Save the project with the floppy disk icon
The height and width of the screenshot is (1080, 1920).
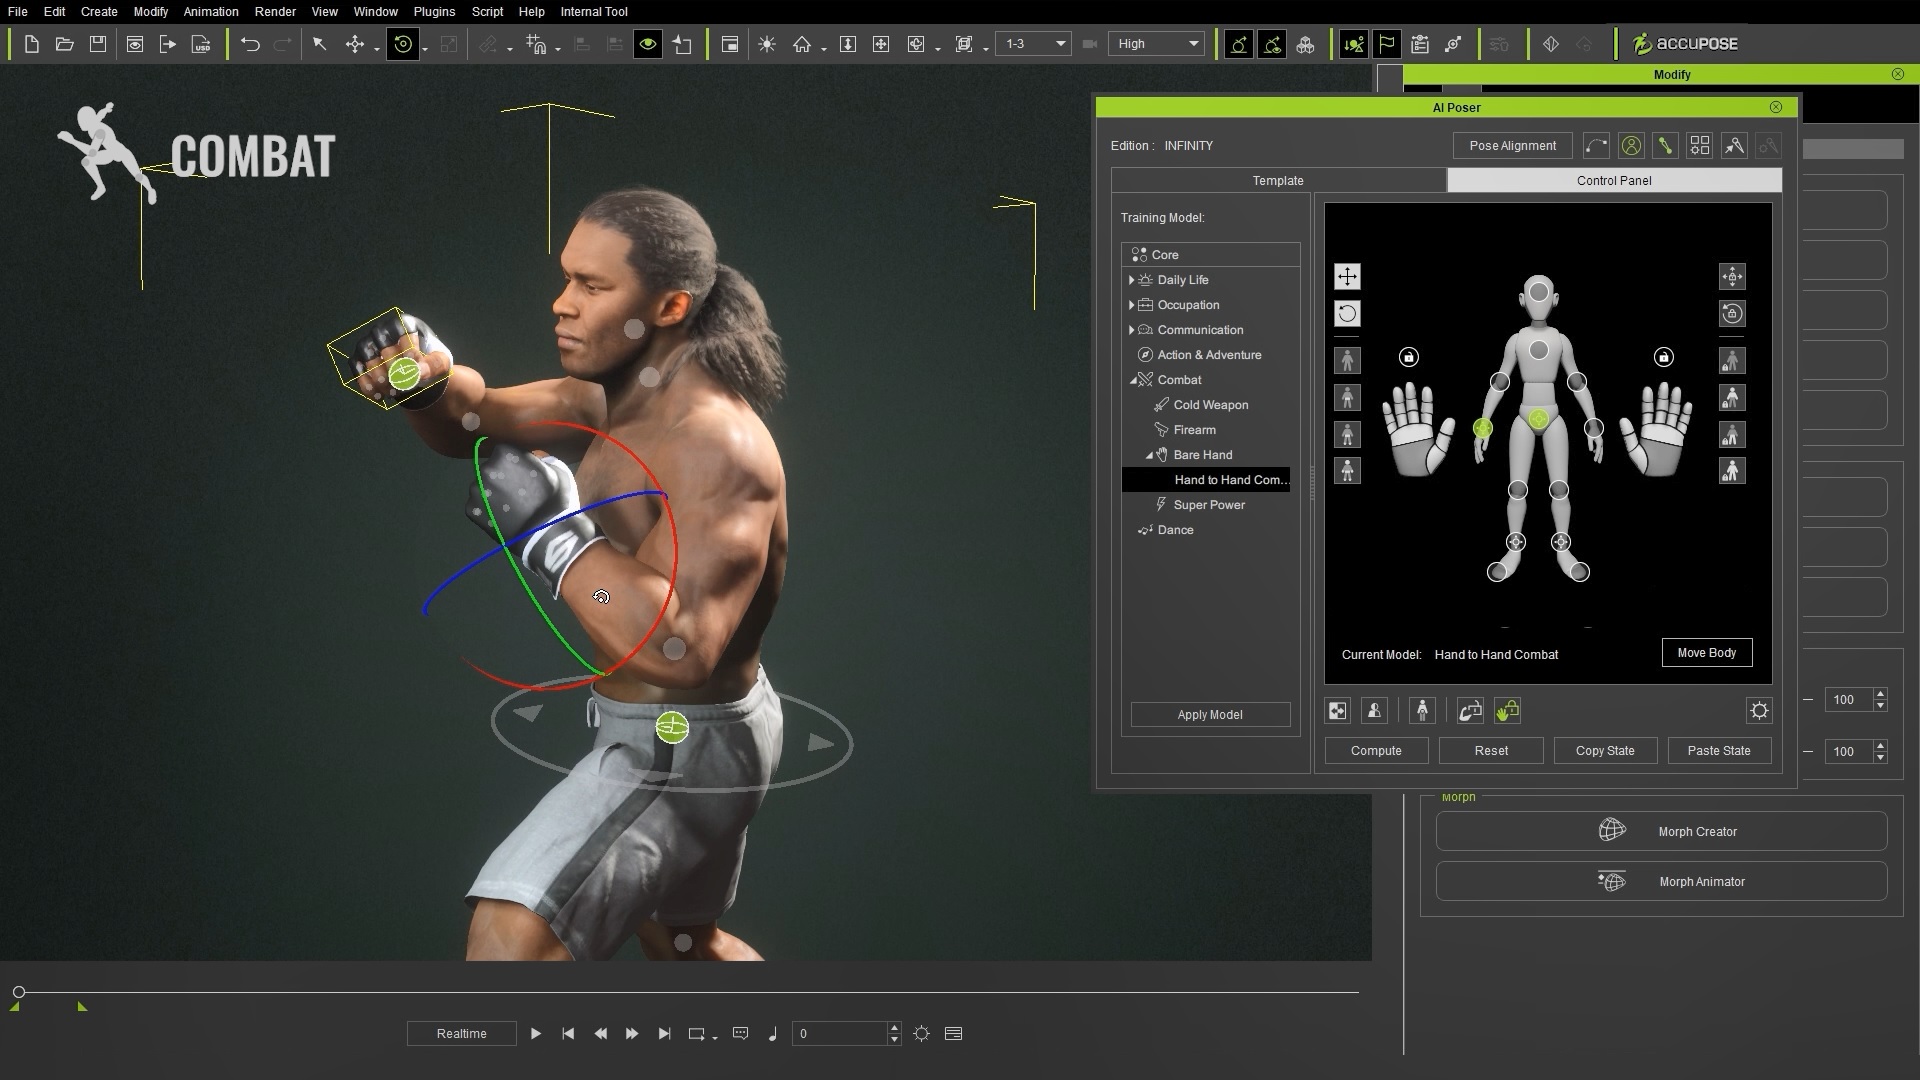[x=97, y=44]
